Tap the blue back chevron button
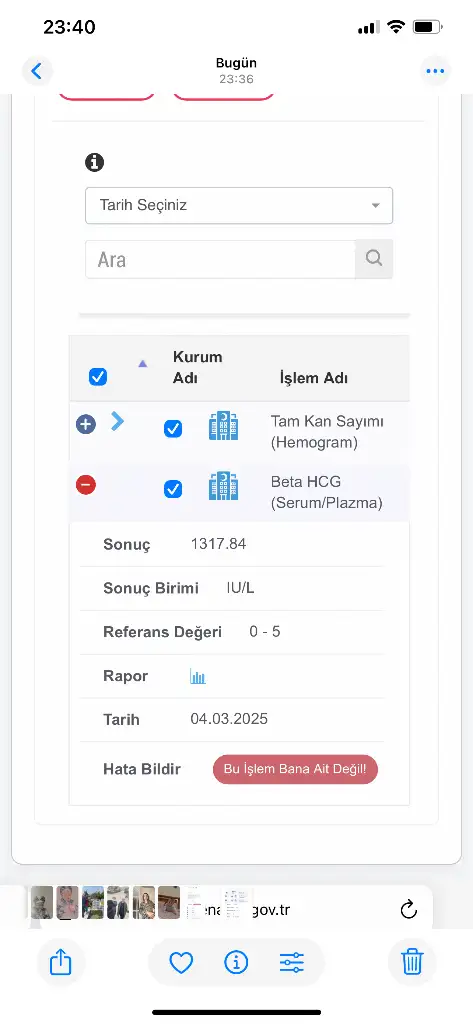The height and width of the screenshot is (1024, 473). coord(37,71)
